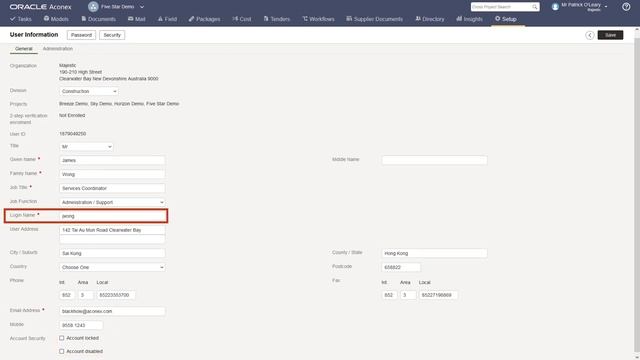Image resolution: width=640 pixels, height=360 pixels.
Task: Open the Division Construction dropdown
Action: pyautogui.click(x=89, y=91)
